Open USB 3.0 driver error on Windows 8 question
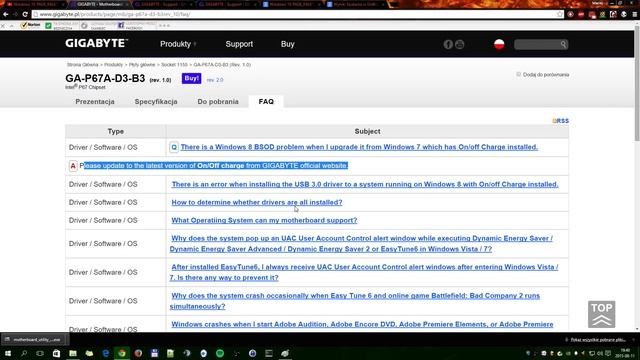640x360 pixels. pos(365,184)
